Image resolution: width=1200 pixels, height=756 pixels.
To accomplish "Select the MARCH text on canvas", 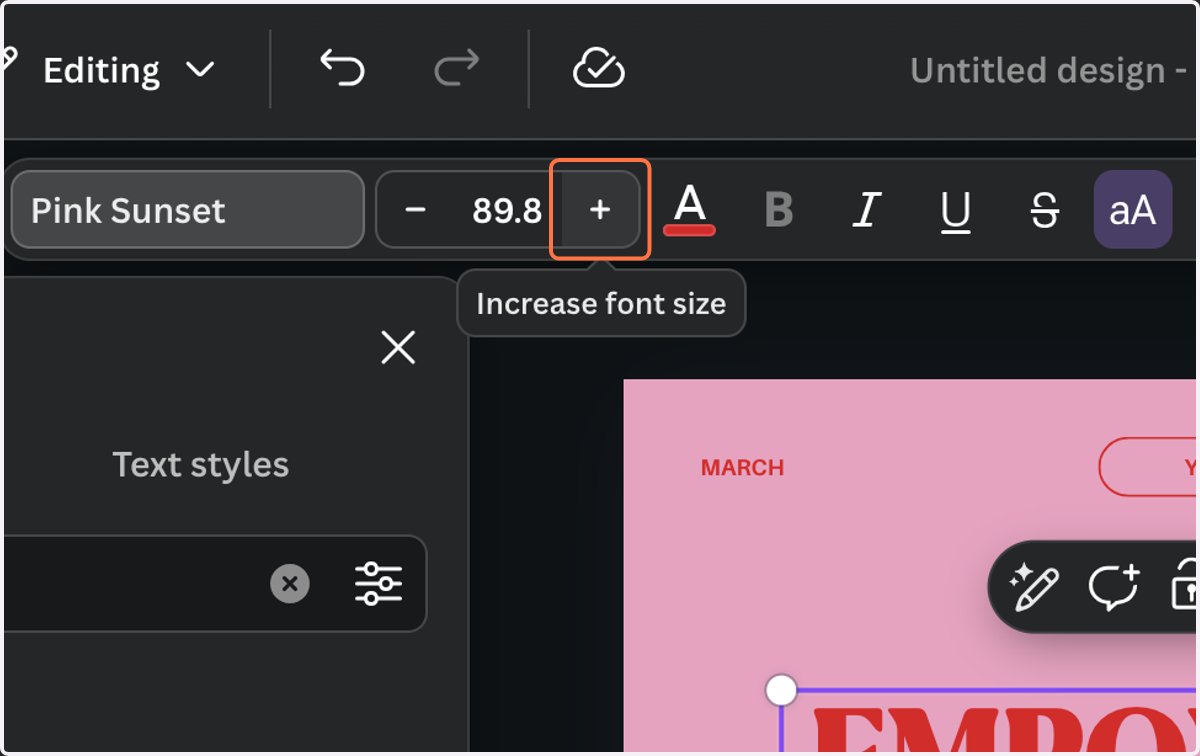I will pos(742,467).
